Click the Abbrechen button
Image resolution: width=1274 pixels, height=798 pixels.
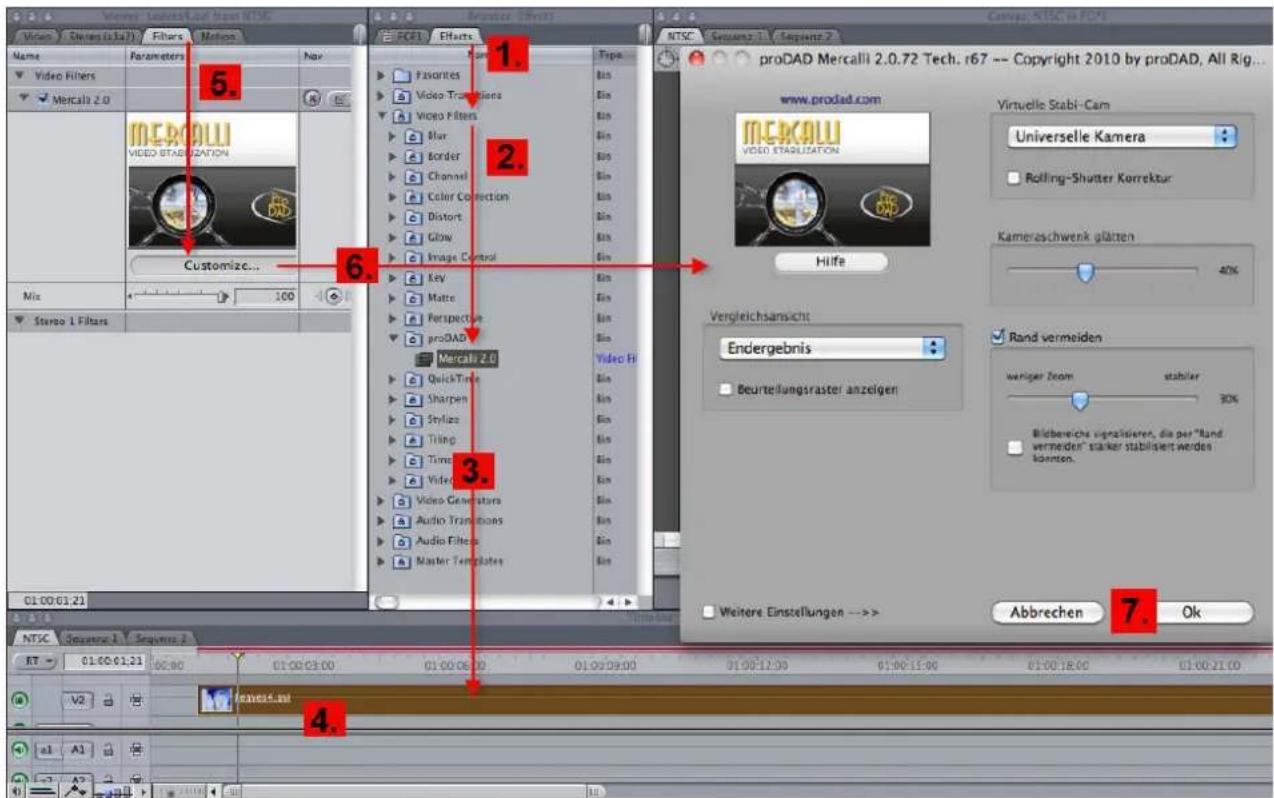pos(1047,613)
